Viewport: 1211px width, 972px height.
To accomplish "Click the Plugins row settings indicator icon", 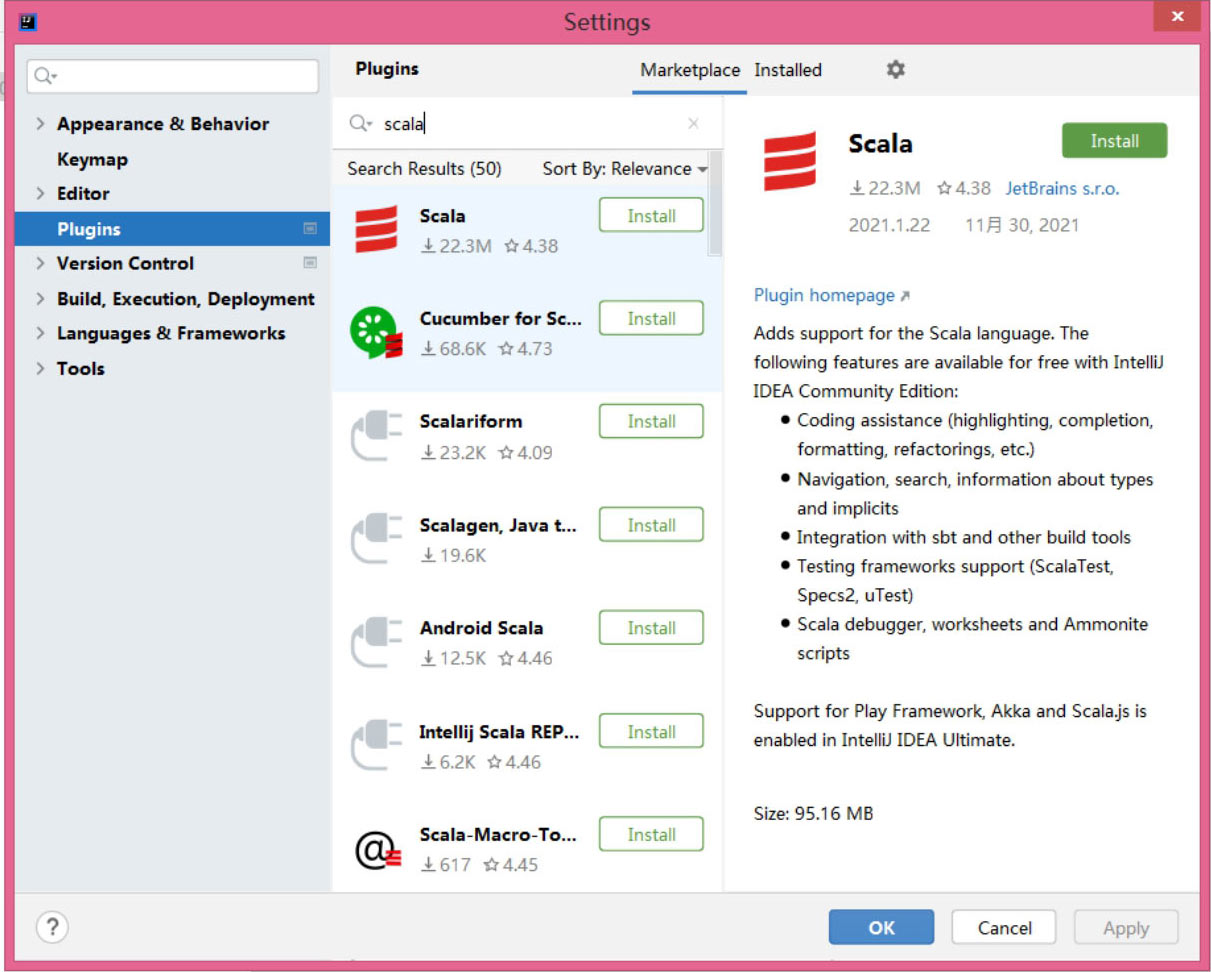I will tap(310, 229).
